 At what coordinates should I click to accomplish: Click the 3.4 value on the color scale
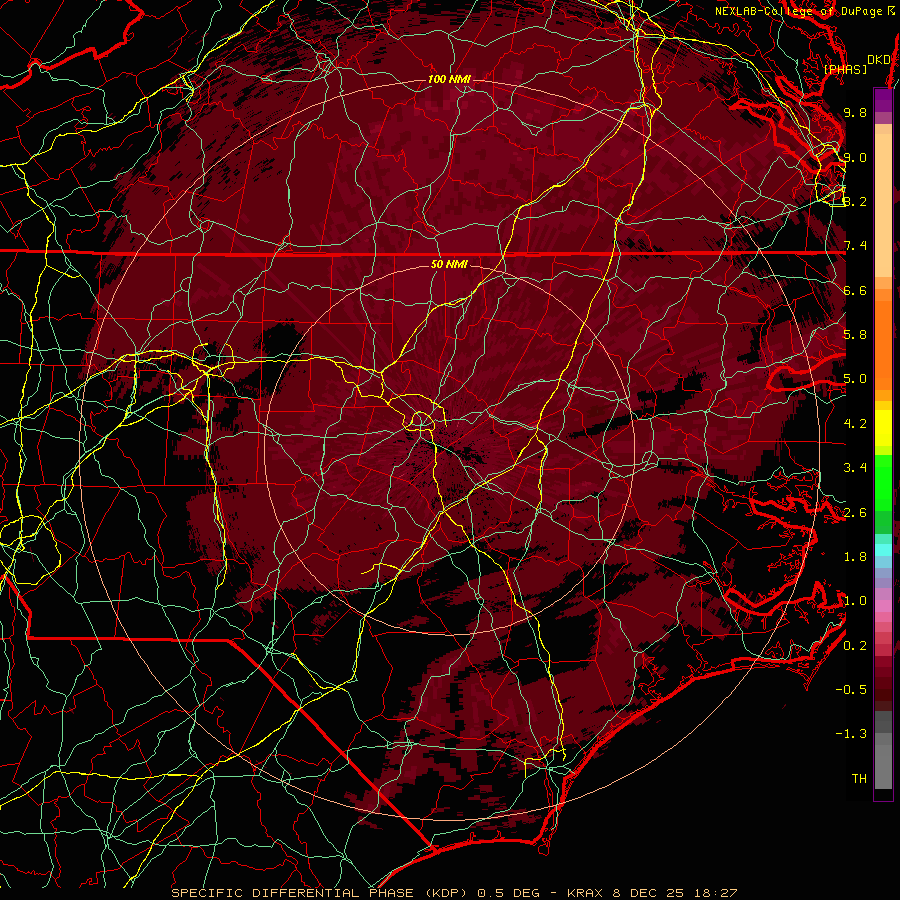pyautogui.click(x=855, y=468)
